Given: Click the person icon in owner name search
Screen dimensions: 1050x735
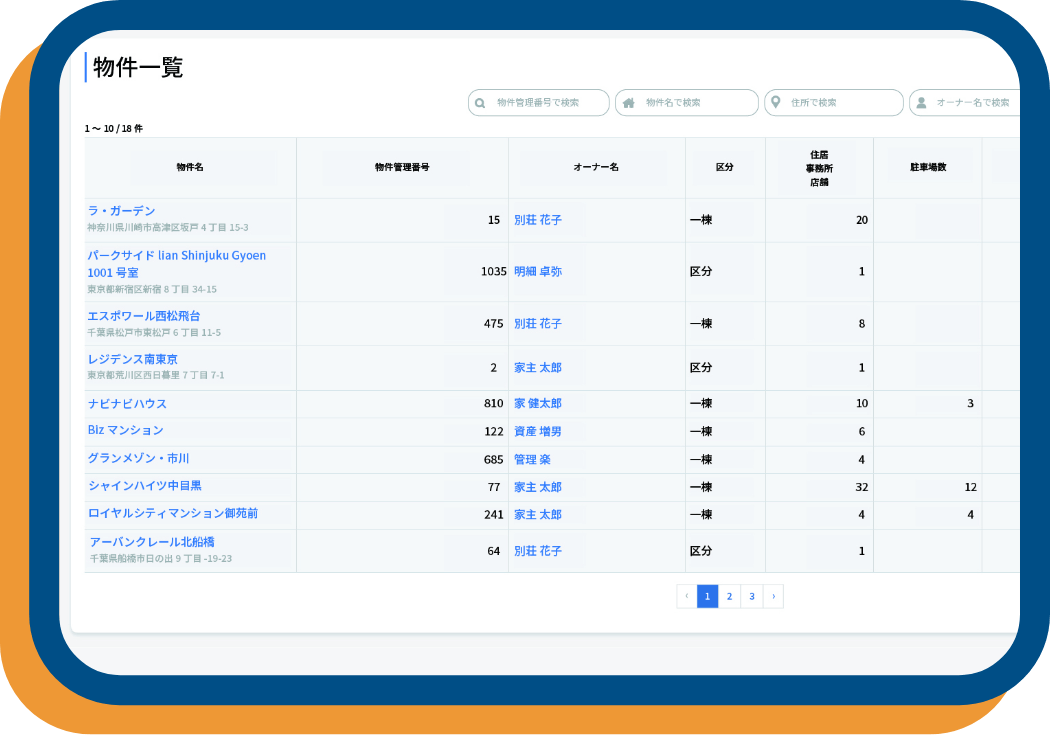Looking at the screenshot, I should [921, 102].
